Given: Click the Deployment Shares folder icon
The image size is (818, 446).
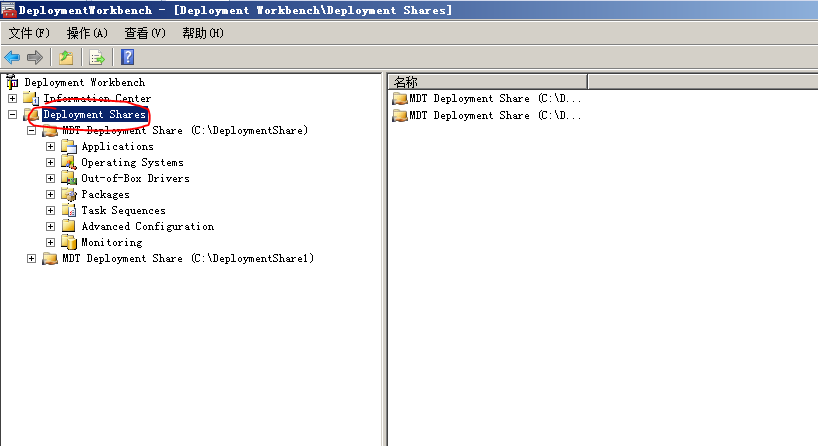Looking at the screenshot, I should (x=31, y=114).
